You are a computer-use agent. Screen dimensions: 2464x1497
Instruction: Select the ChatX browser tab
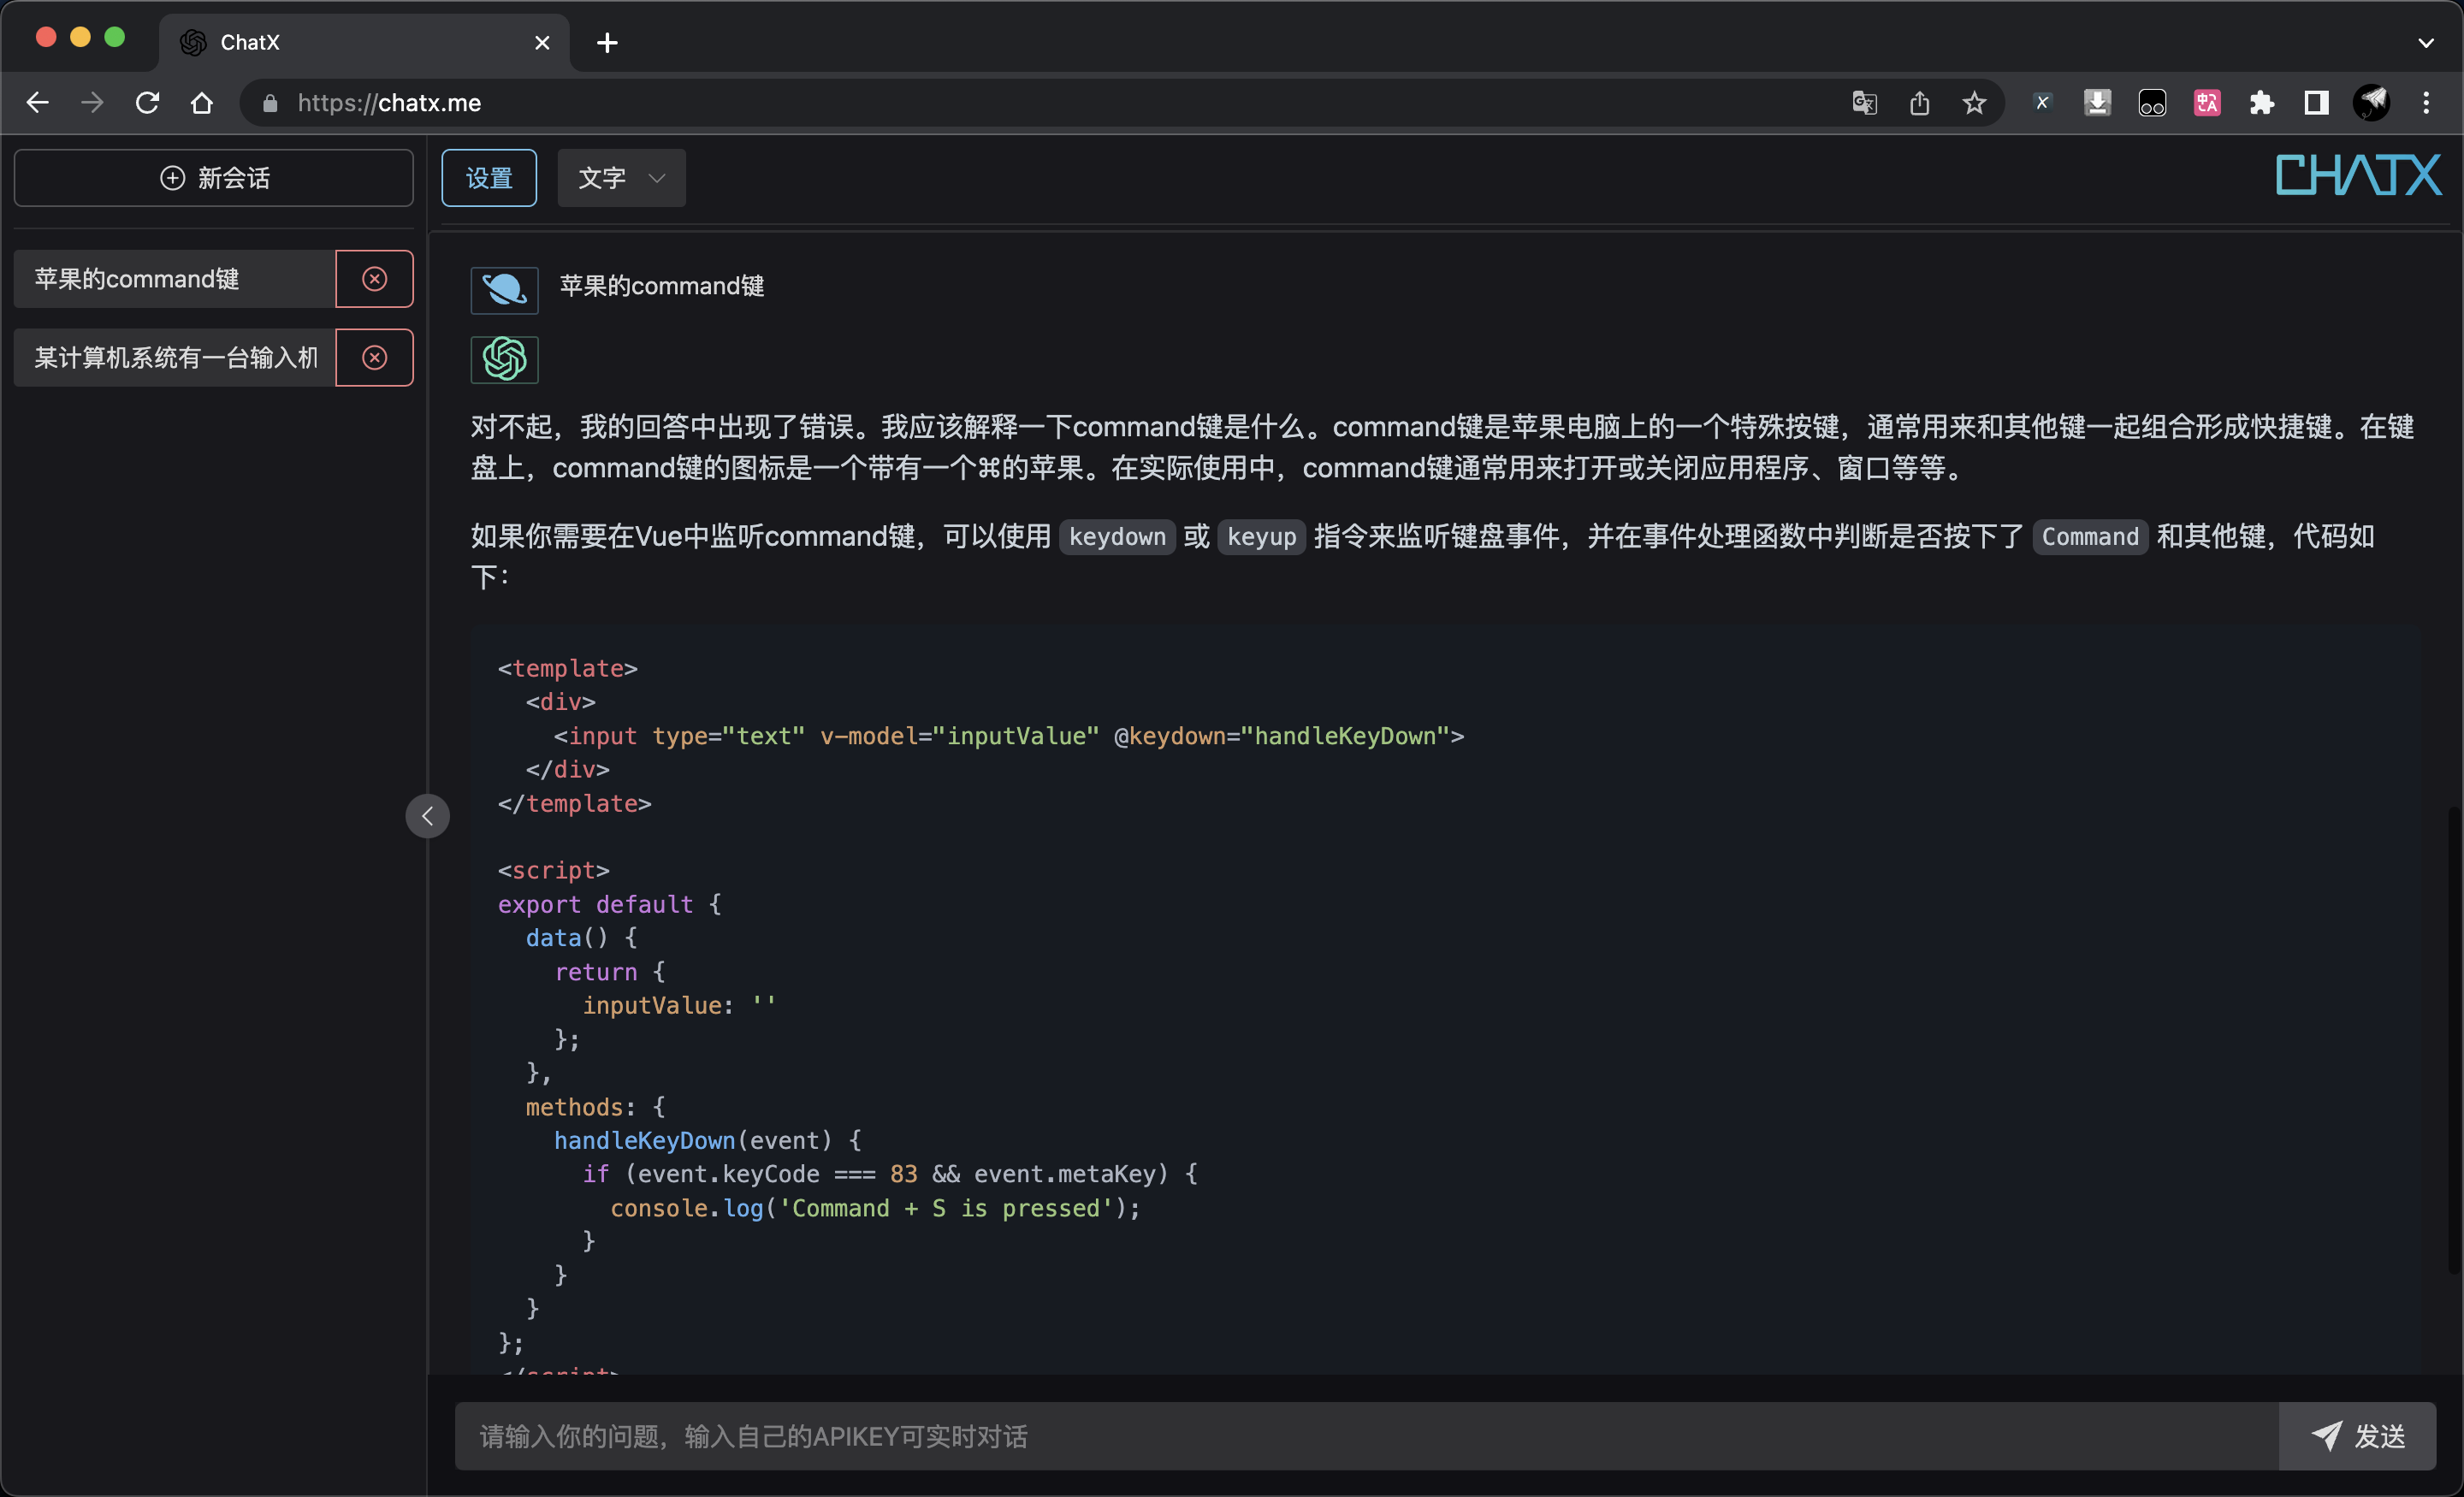point(365,43)
